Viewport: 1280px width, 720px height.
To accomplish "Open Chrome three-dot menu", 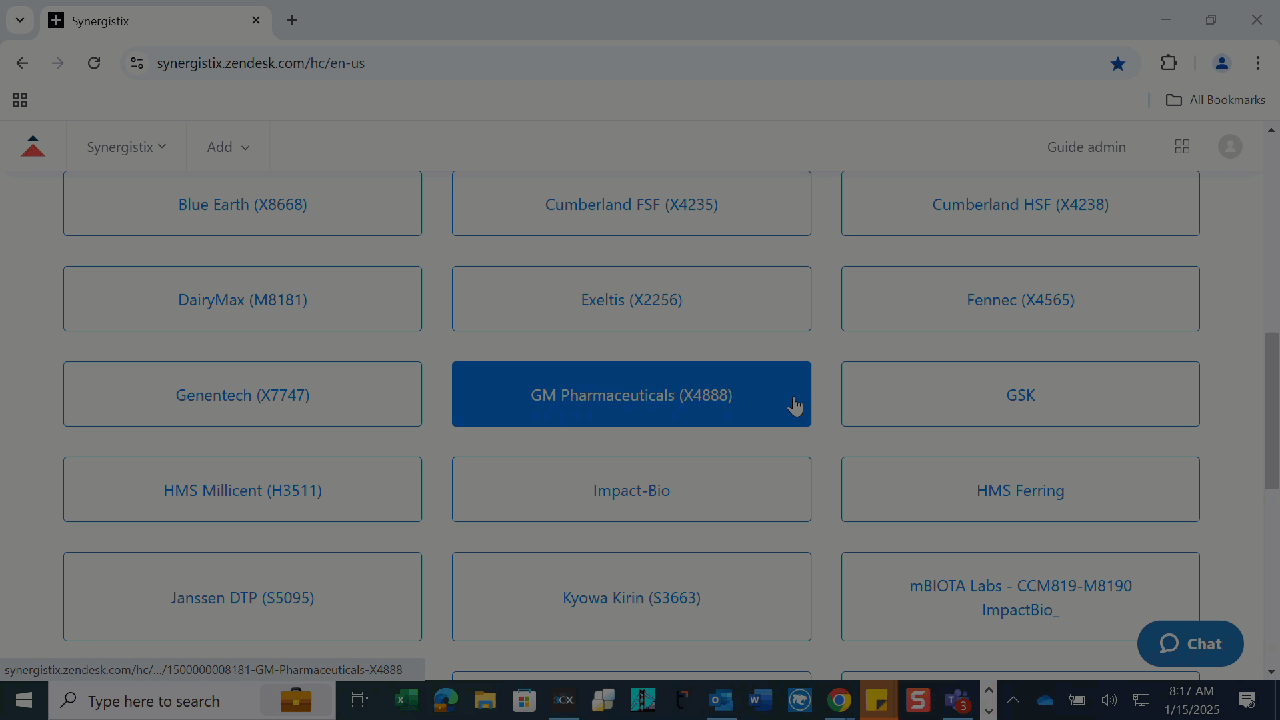I will coord(1258,63).
